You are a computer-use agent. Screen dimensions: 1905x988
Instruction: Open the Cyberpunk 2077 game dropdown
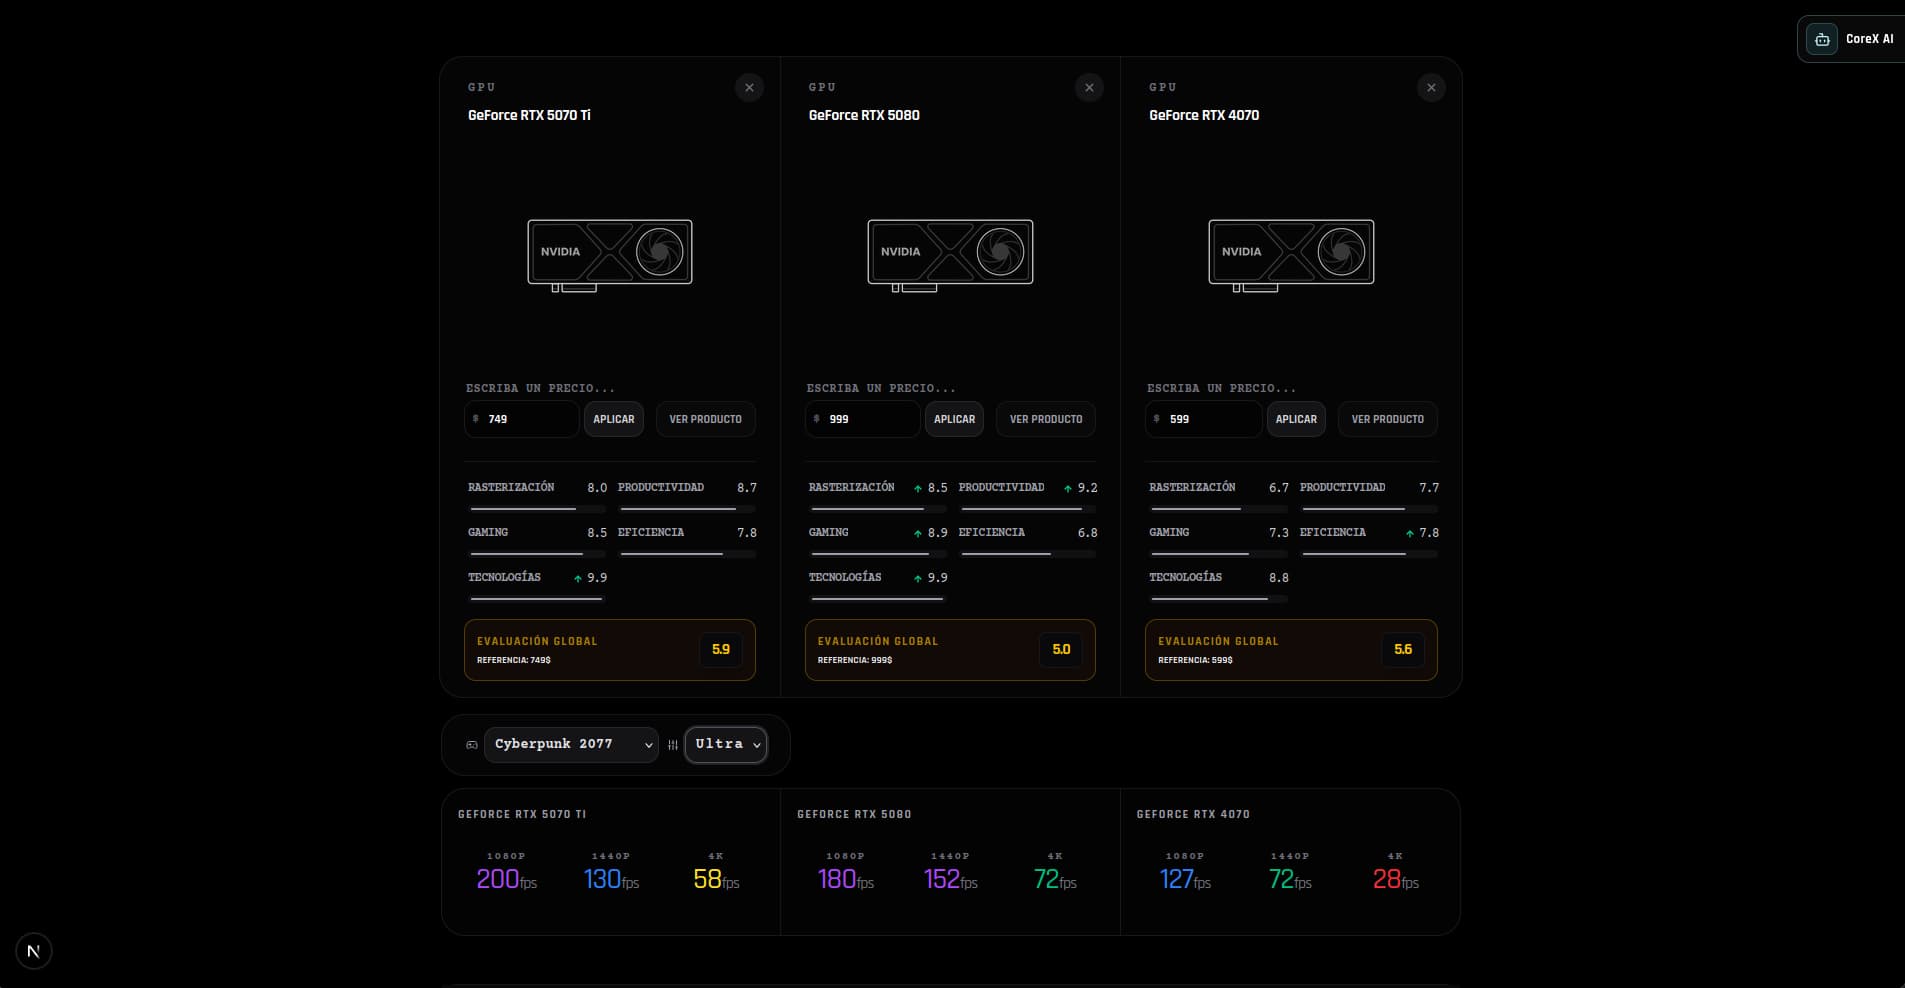click(x=571, y=745)
